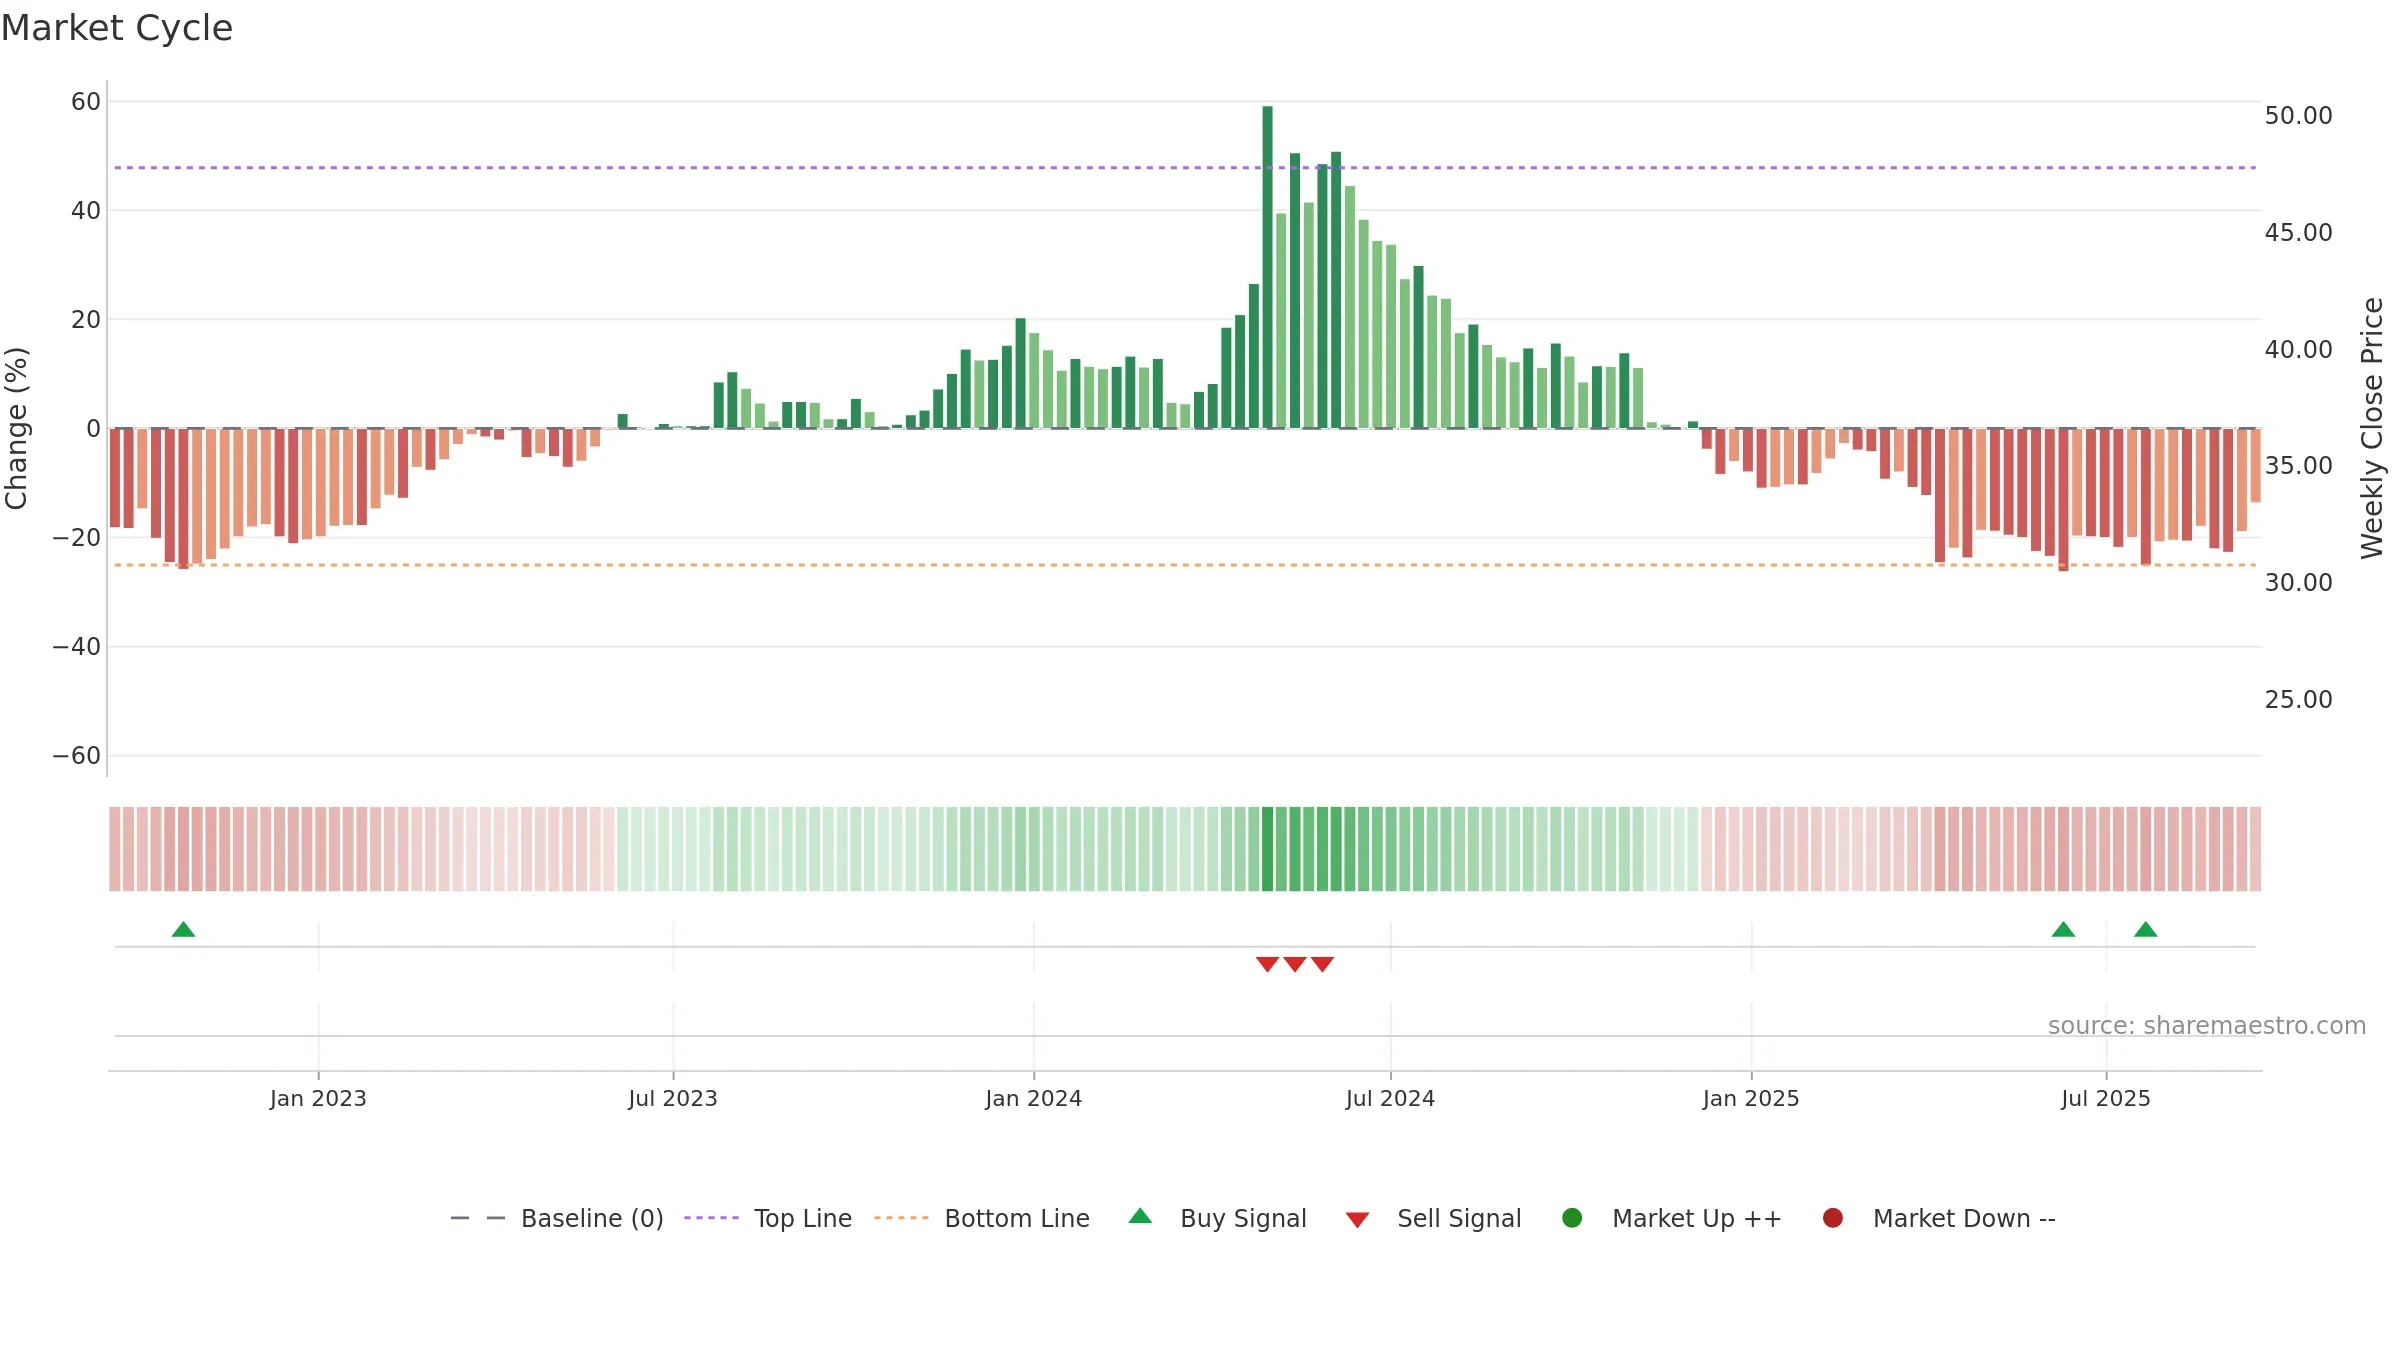This screenshot has height=1350, width=2400.
Task: Click the leftmost red sell signal triangle
Action: coord(1267,964)
